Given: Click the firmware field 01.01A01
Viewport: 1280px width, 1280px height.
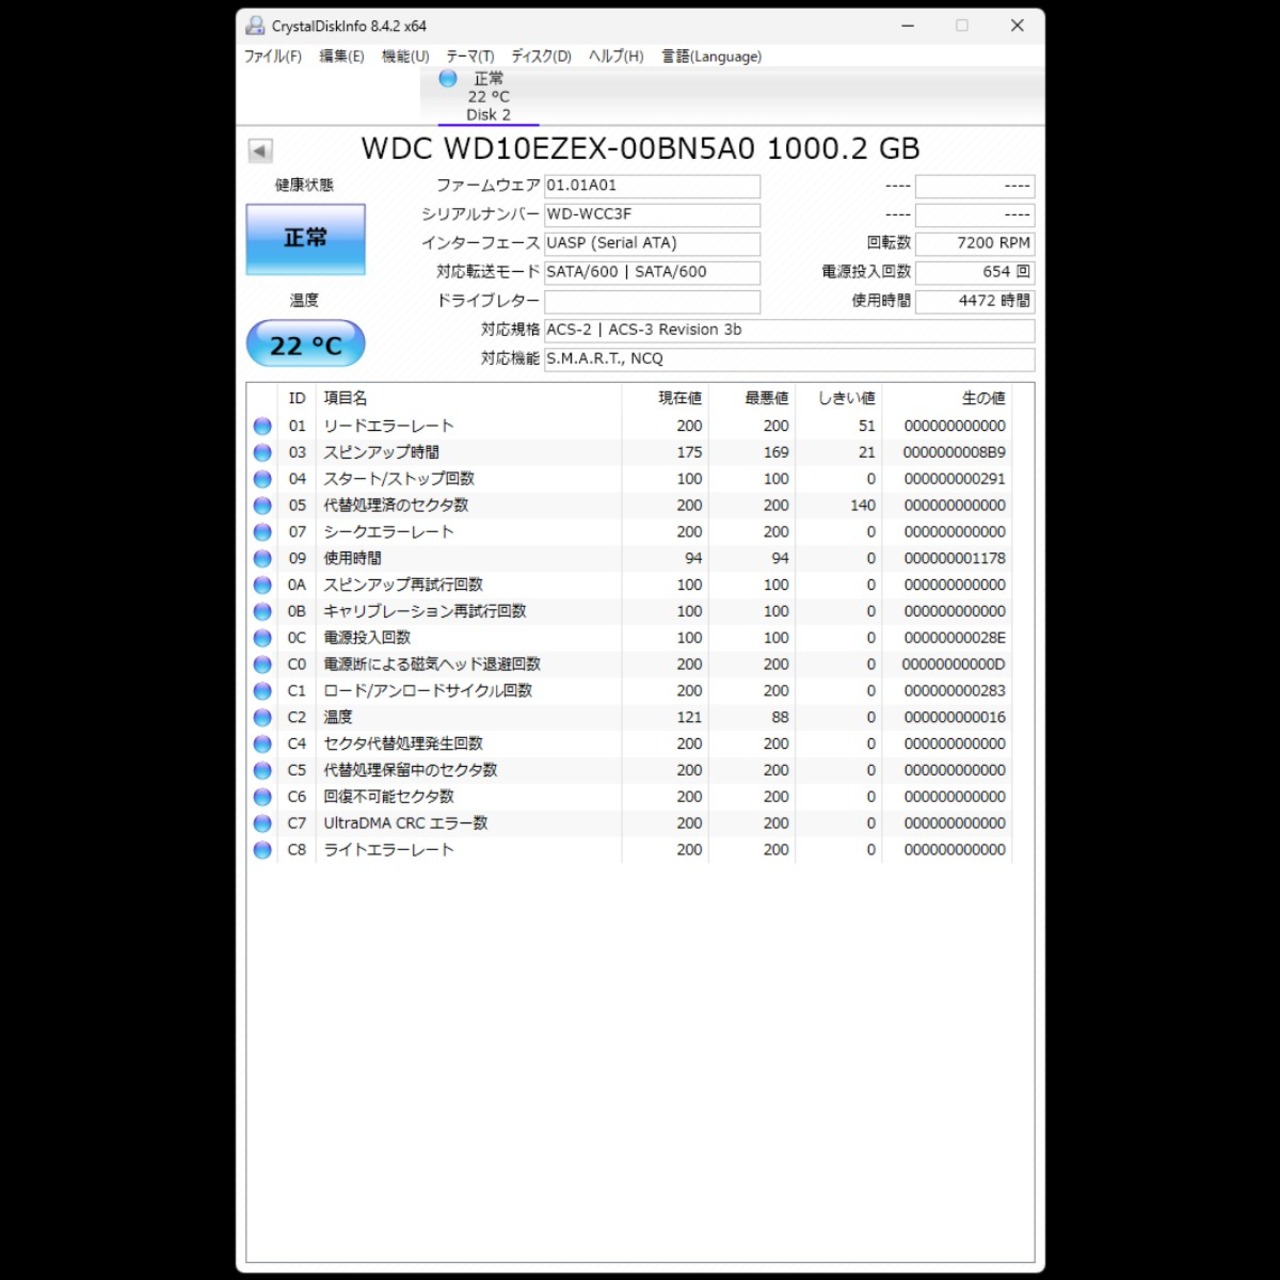Looking at the screenshot, I should pos(652,186).
